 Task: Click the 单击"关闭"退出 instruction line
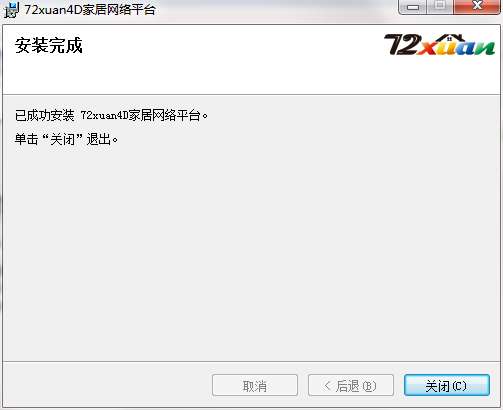[66, 139]
